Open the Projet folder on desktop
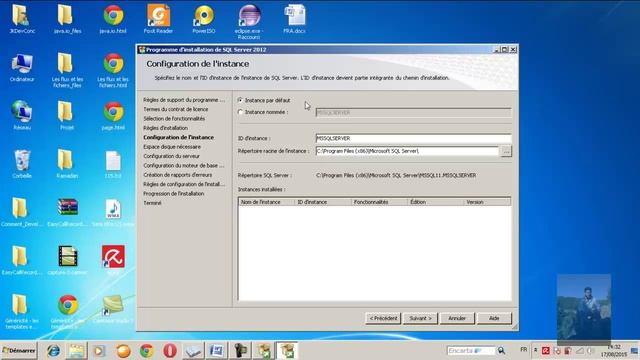This screenshot has width=640, height=360. click(67, 116)
